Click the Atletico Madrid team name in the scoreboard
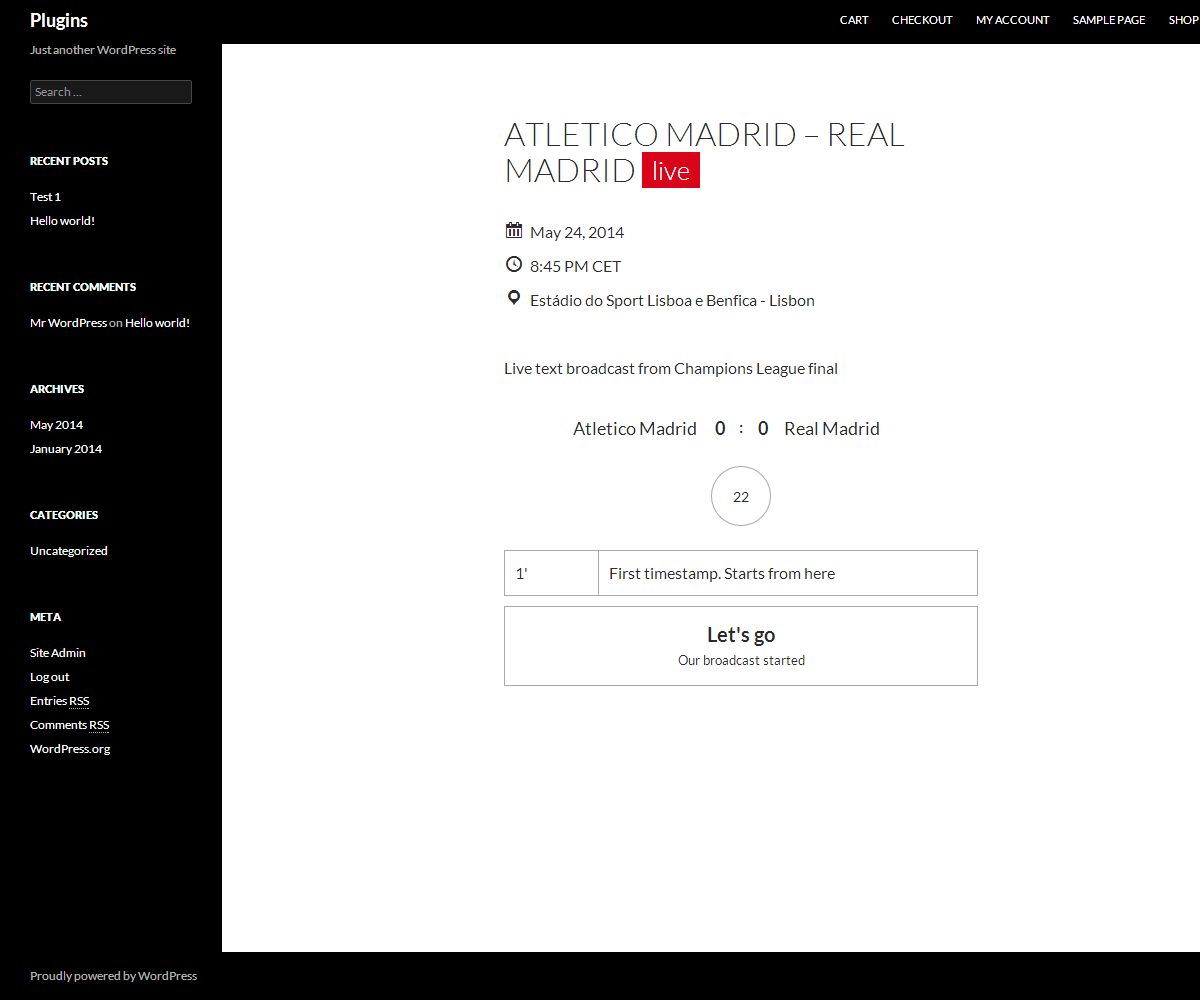 pos(635,429)
